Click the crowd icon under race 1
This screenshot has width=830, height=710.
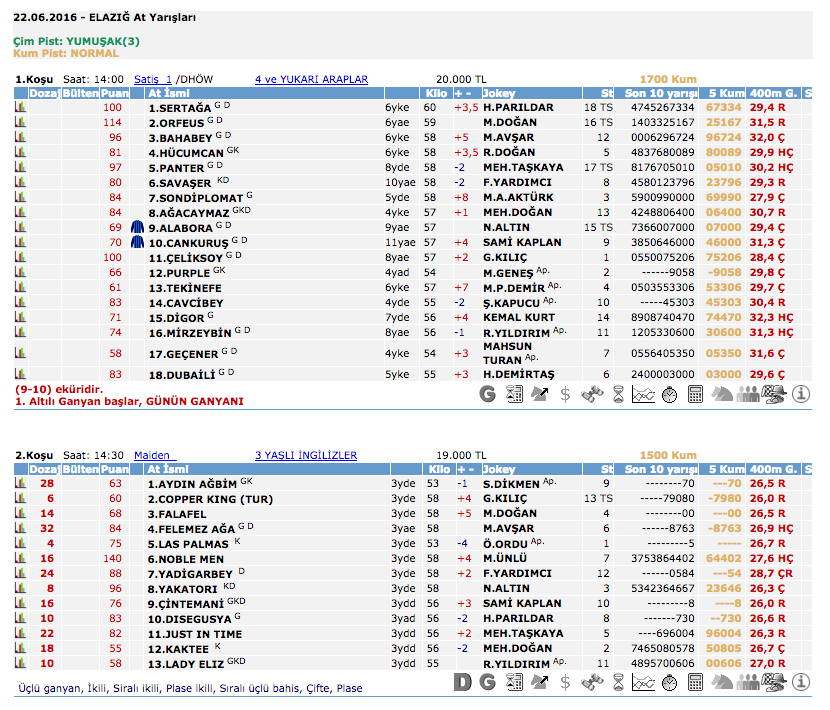click(748, 395)
